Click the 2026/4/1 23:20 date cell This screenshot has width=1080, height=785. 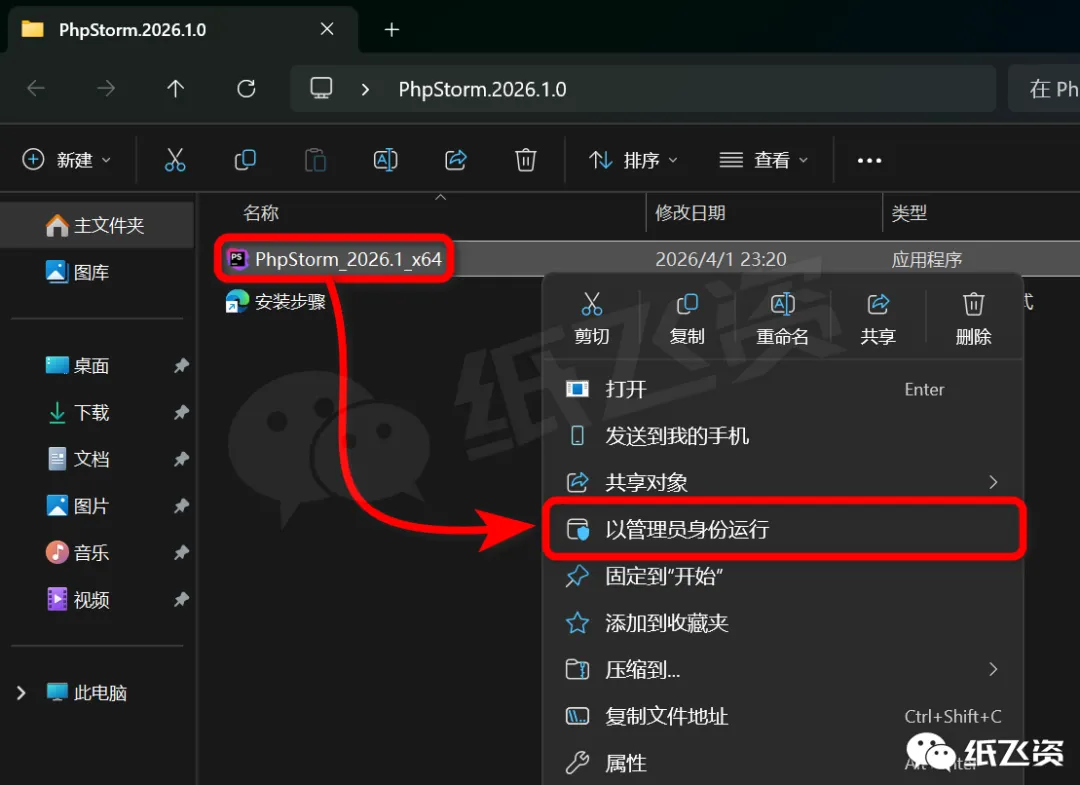tap(720, 260)
